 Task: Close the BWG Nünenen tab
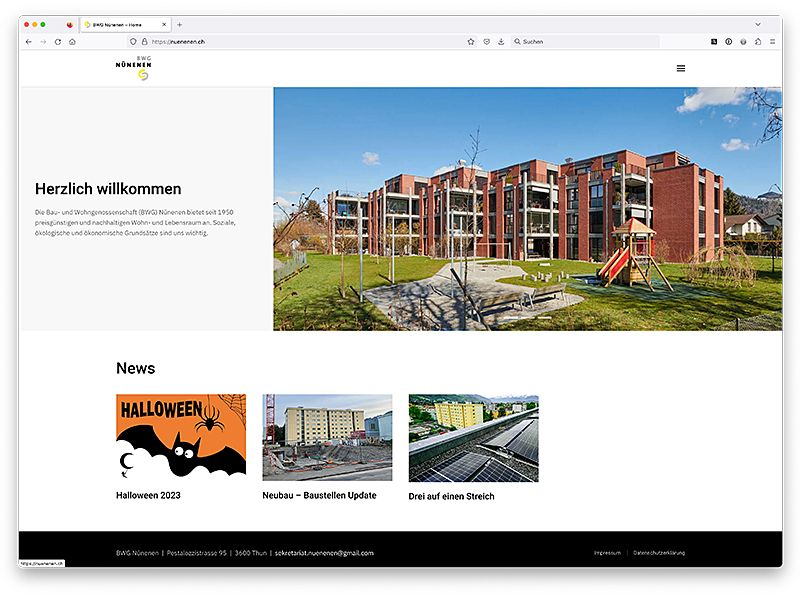[165, 24]
